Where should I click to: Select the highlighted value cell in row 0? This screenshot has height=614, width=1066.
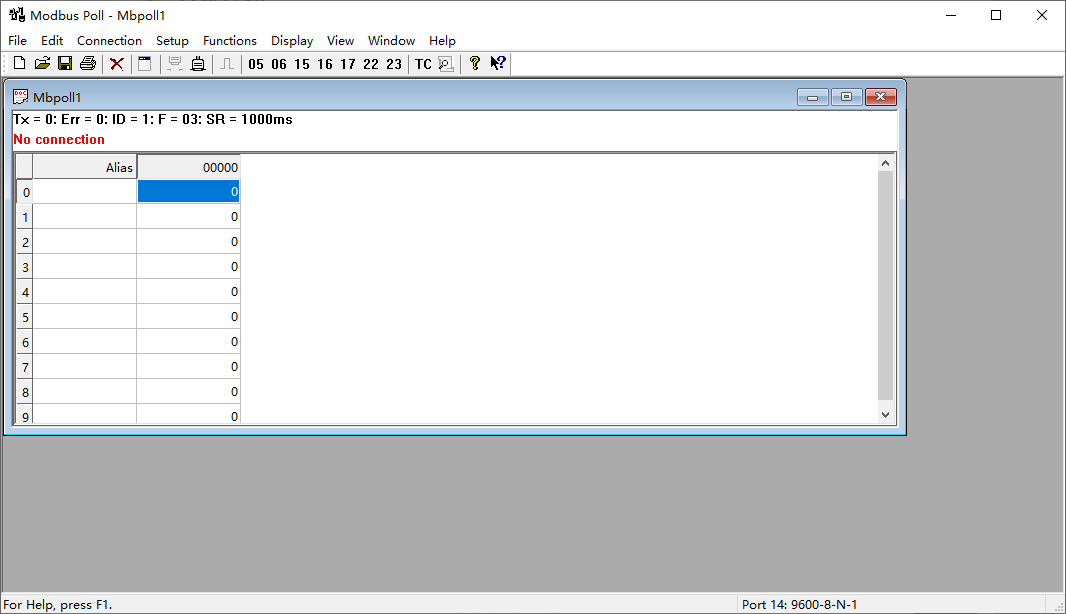188,192
